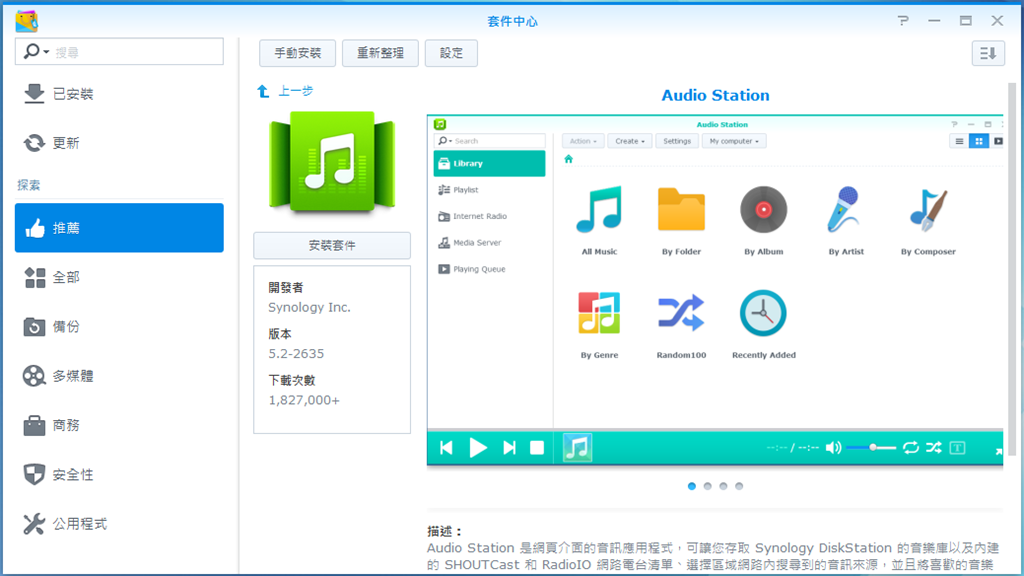Select the 商務 business category

120,425
